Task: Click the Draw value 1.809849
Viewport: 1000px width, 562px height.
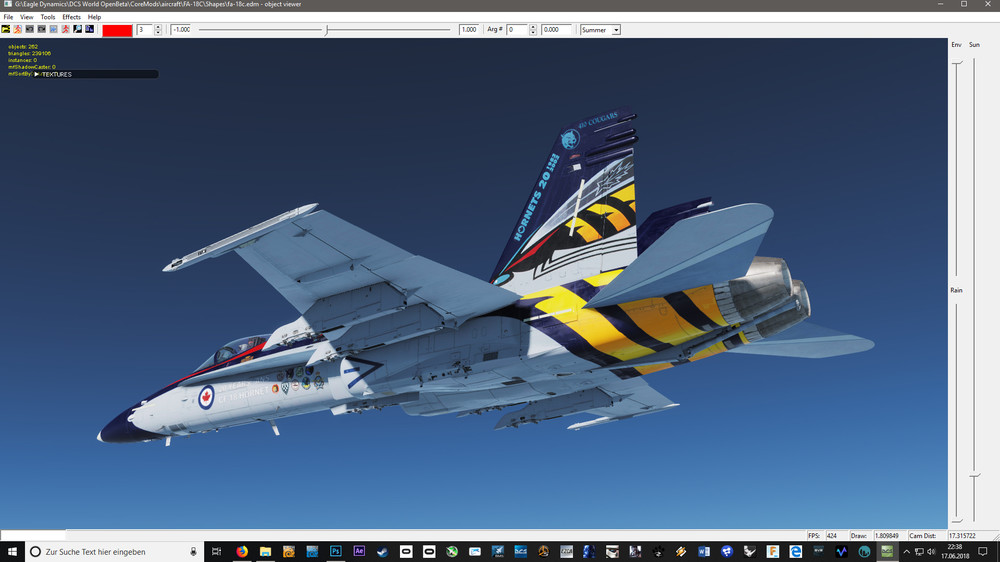Action: [x=886, y=536]
